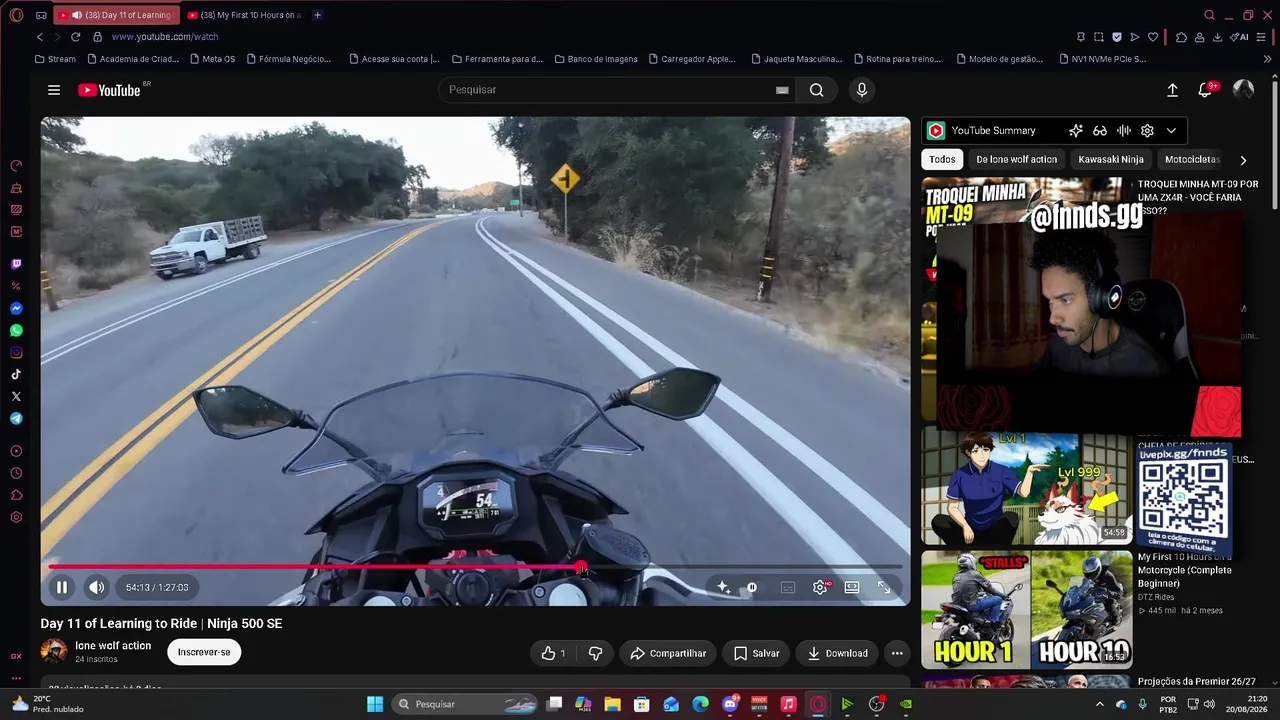The width and height of the screenshot is (1280, 720).
Task: Subscribe with Inscrever-se button
Action: pyautogui.click(x=204, y=652)
